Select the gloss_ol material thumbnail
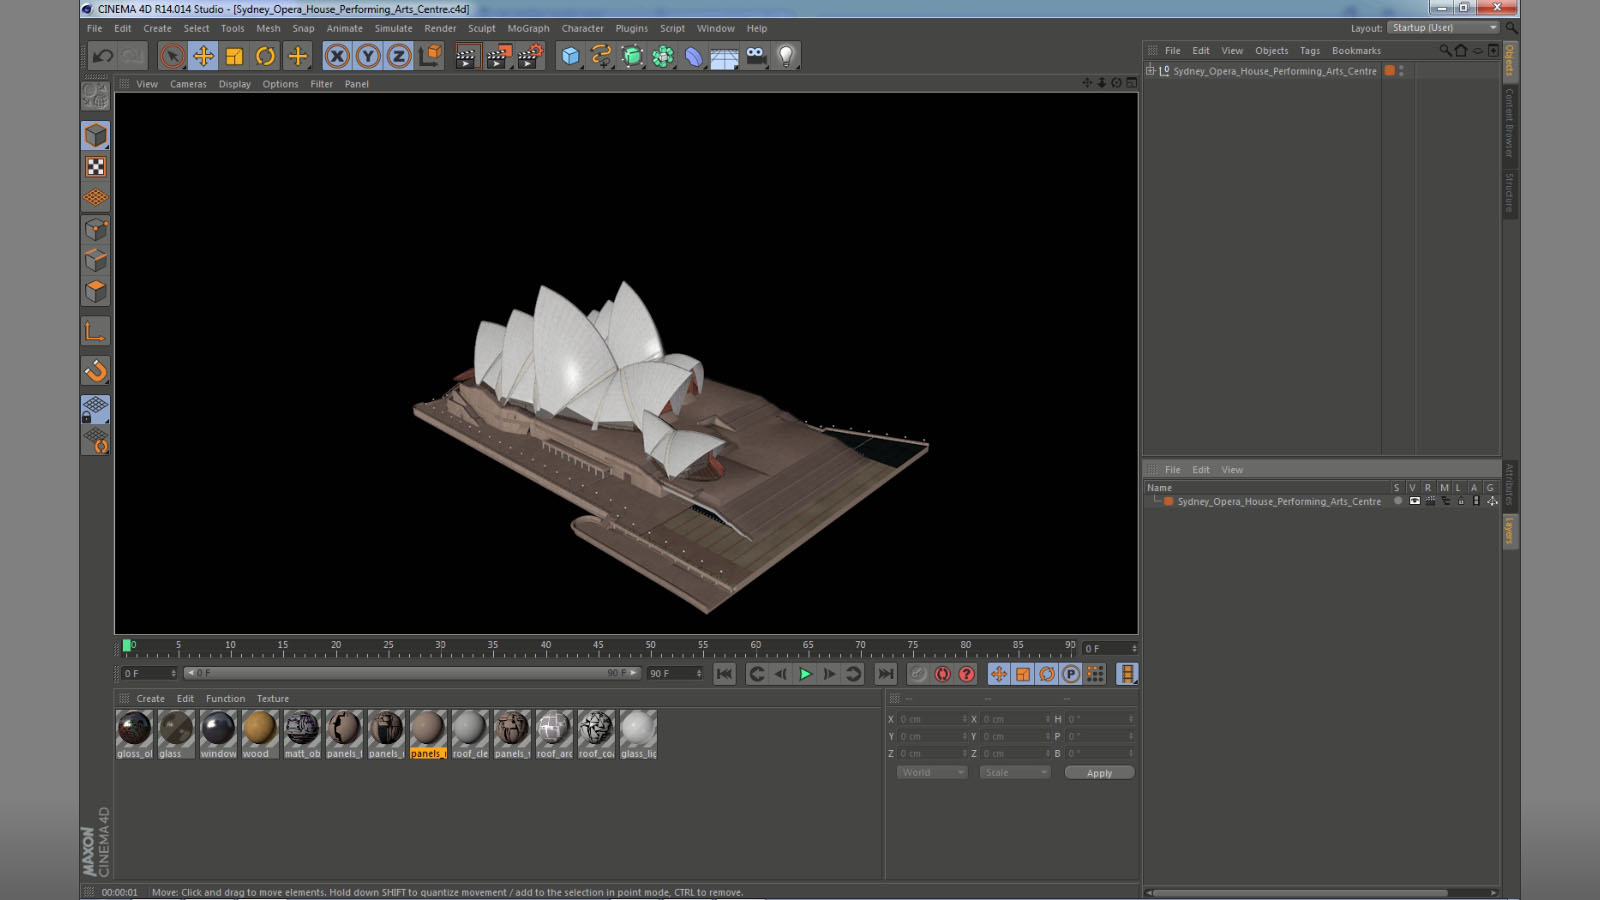 [x=135, y=734]
